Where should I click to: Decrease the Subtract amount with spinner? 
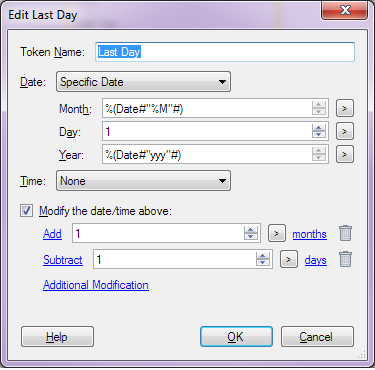coord(263,263)
